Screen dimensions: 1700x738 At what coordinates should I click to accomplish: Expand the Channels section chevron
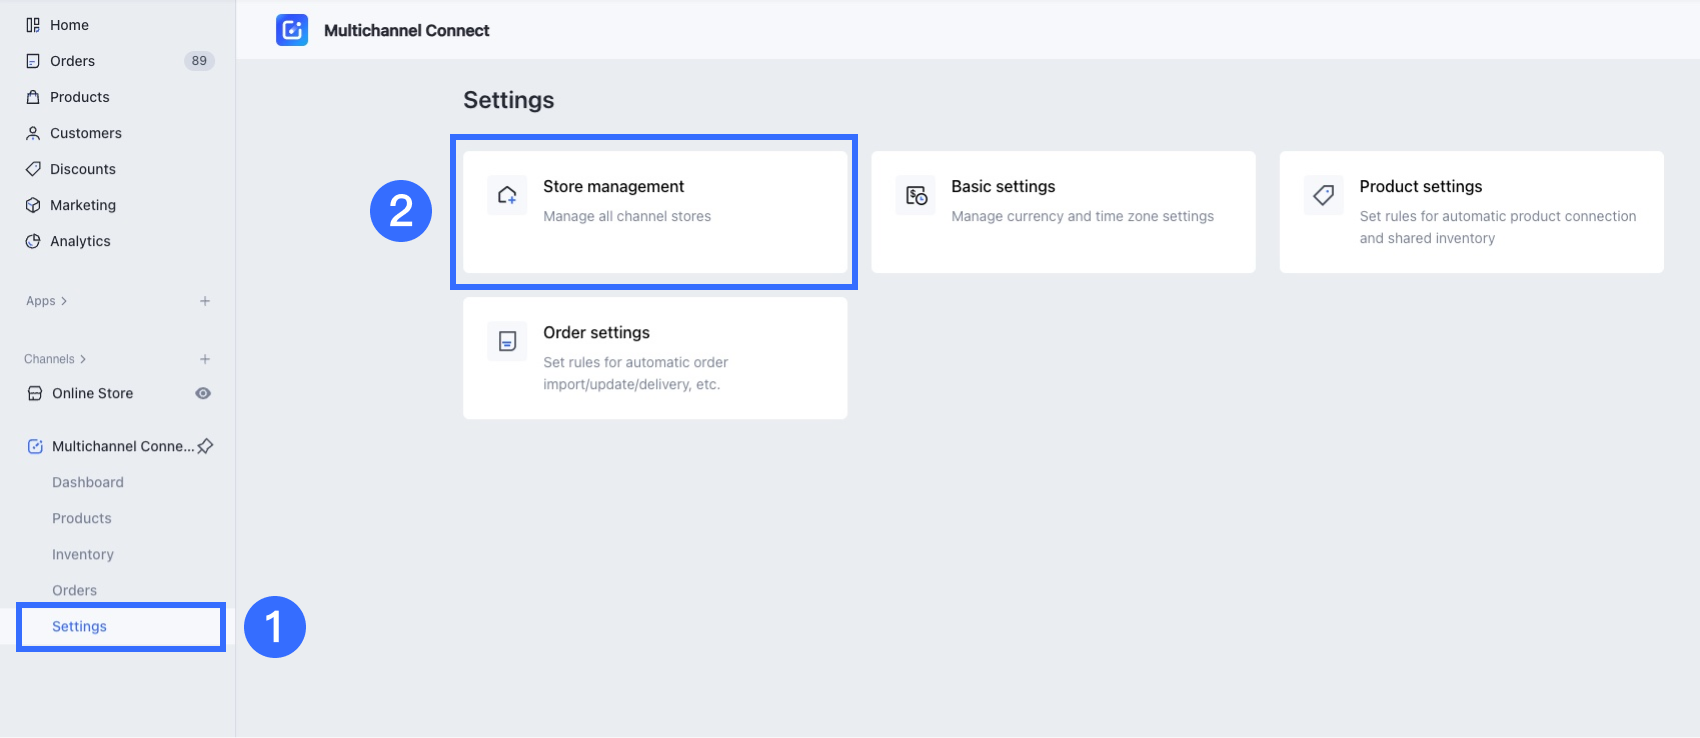tap(83, 359)
